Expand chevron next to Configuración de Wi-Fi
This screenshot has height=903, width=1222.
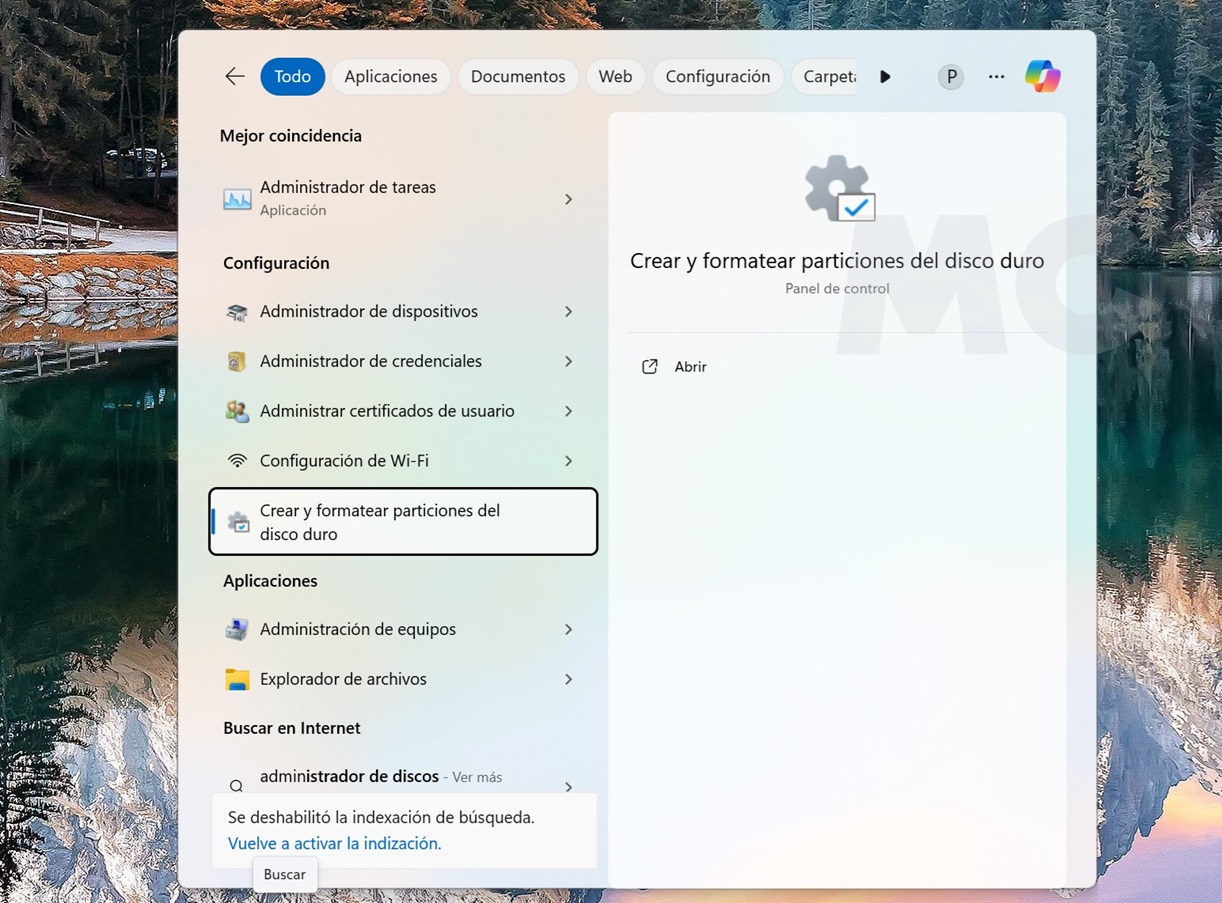coord(568,461)
